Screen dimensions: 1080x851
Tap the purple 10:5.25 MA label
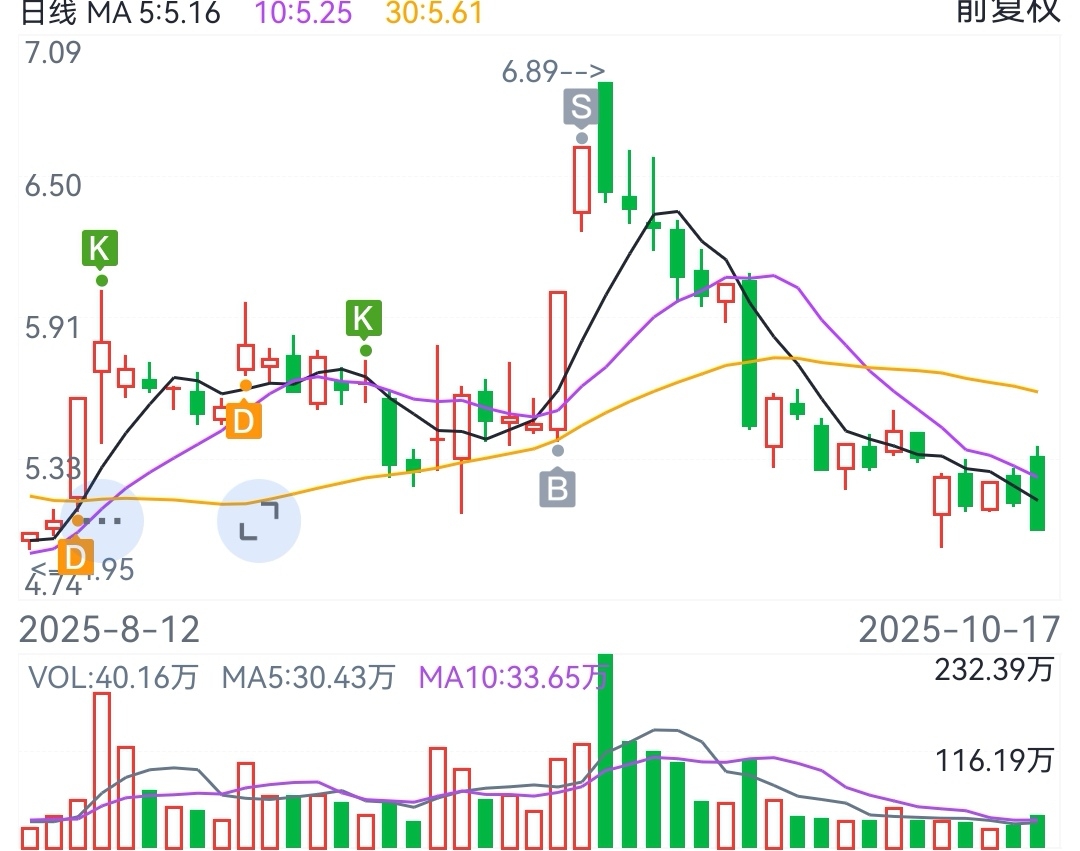click(303, 12)
